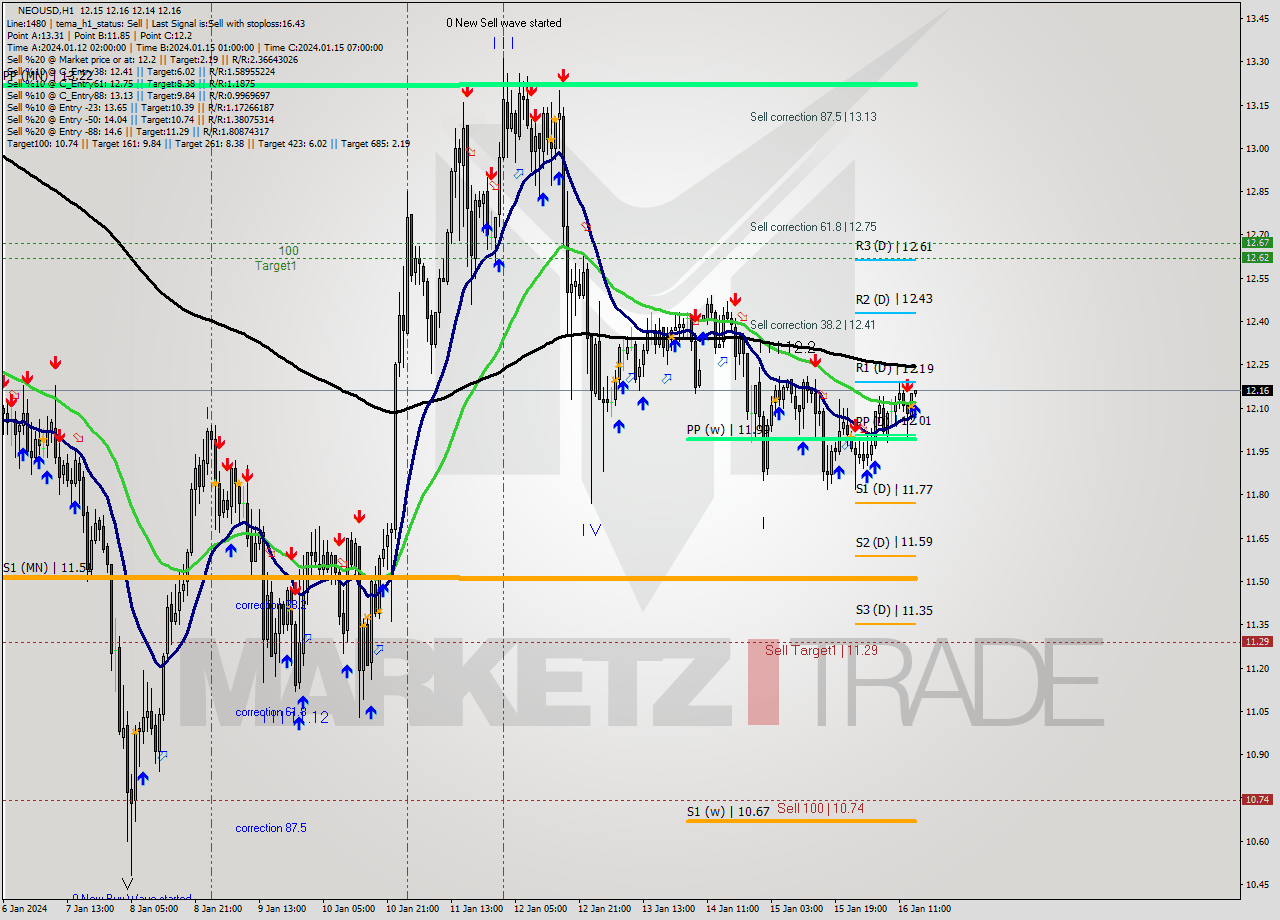Image resolution: width=1280 pixels, height=920 pixels.
Task: Click the '8 Jan 21:00' time axis label
Action: click(x=219, y=909)
